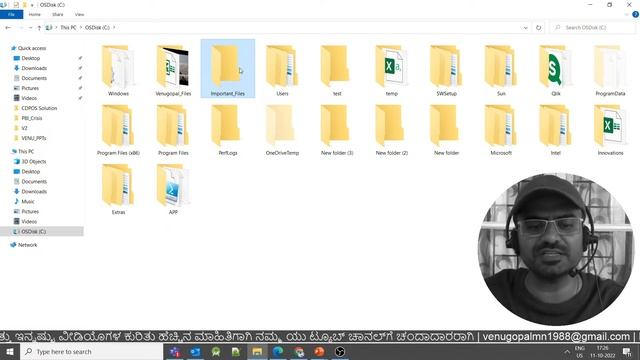
Task: Go up one level with Up arrow
Action: 39,27
